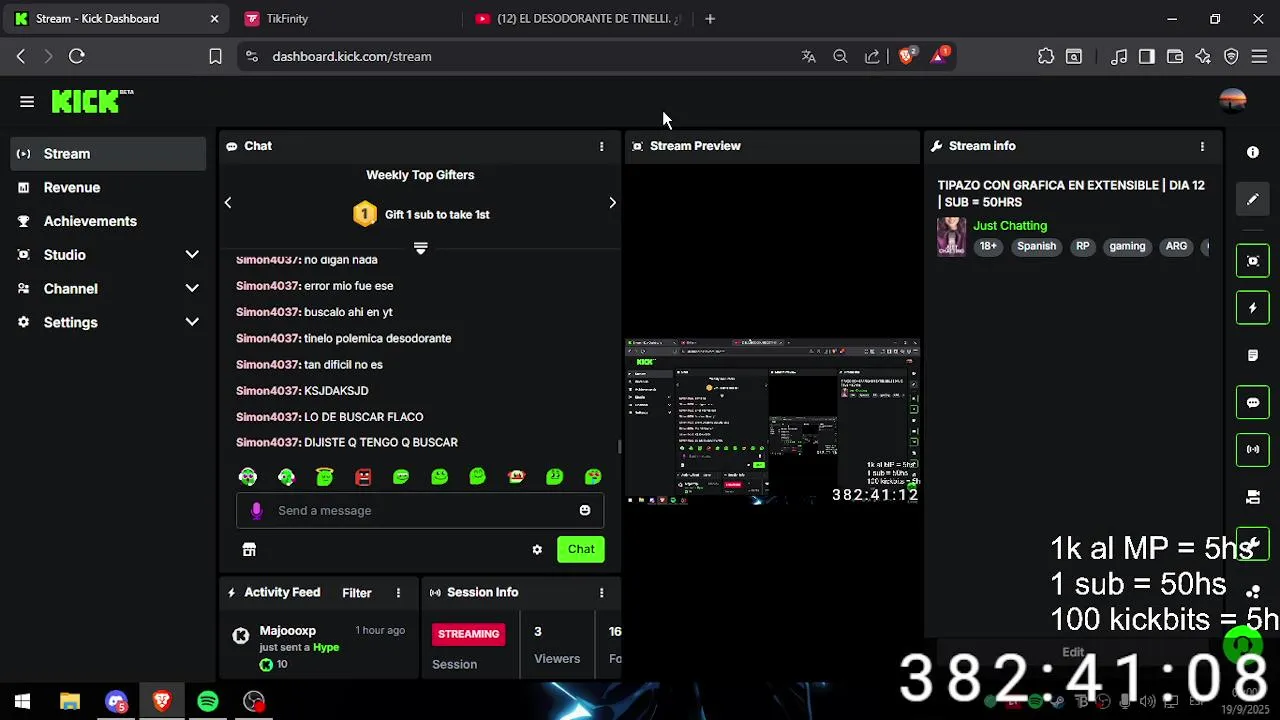Screen dimensions: 1280x720
Task: Click the Just Chatting category link
Action: coord(1010,226)
